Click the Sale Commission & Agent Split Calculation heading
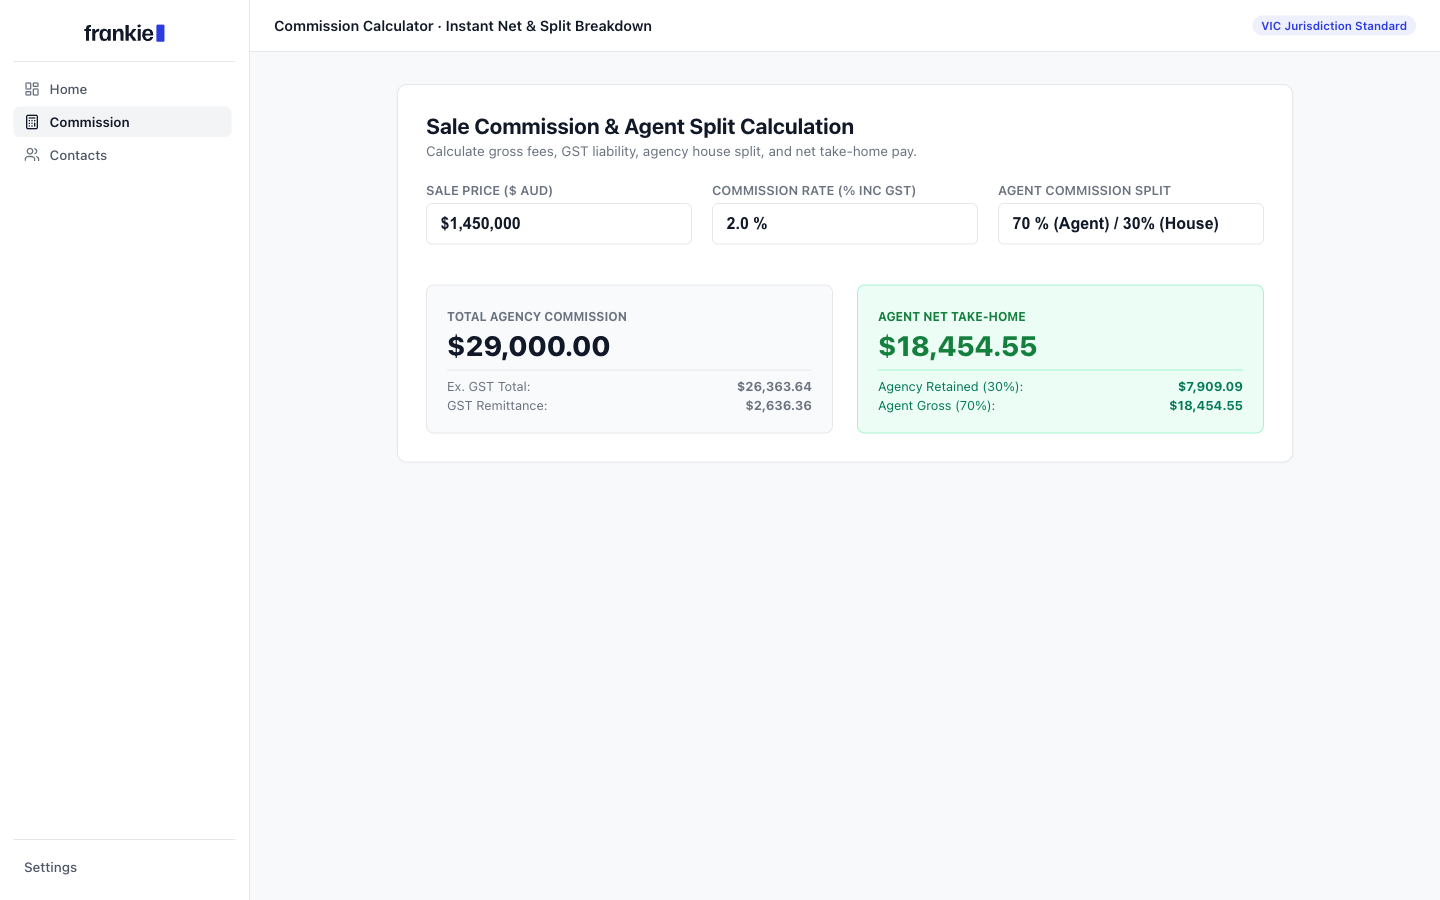 click(640, 127)
